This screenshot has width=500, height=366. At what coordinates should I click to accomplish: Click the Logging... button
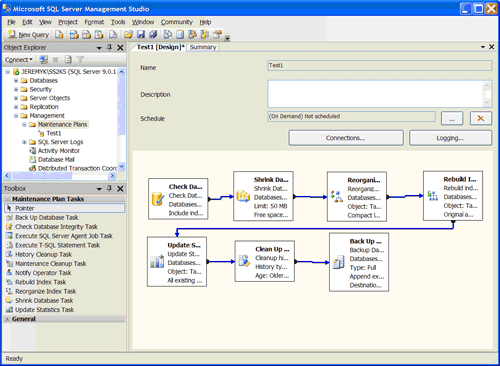click(x=450, y=138)
